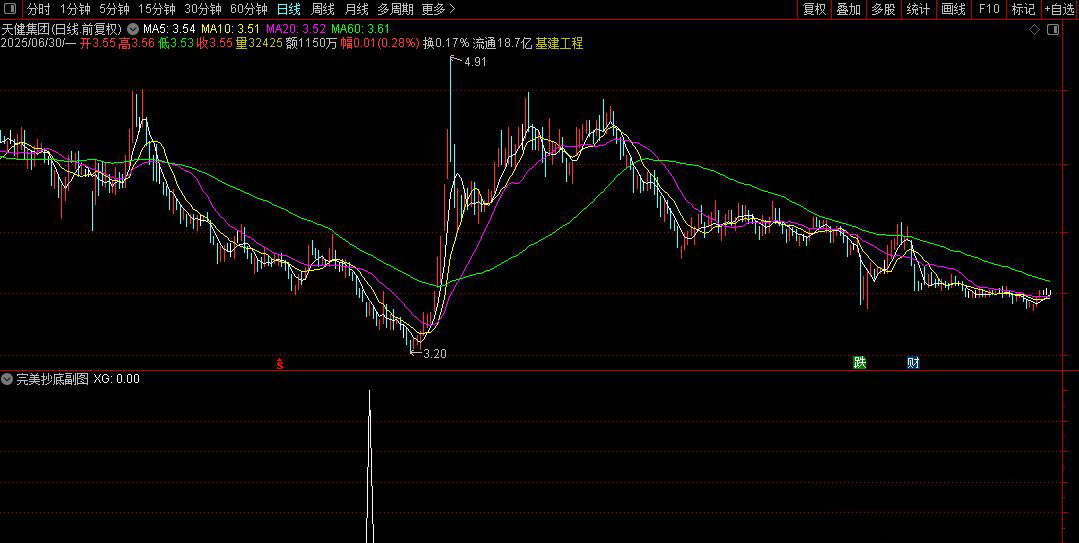Click the MA10: 3.51 label
This screenshot has height=543, width=1079.
(230, 30)
